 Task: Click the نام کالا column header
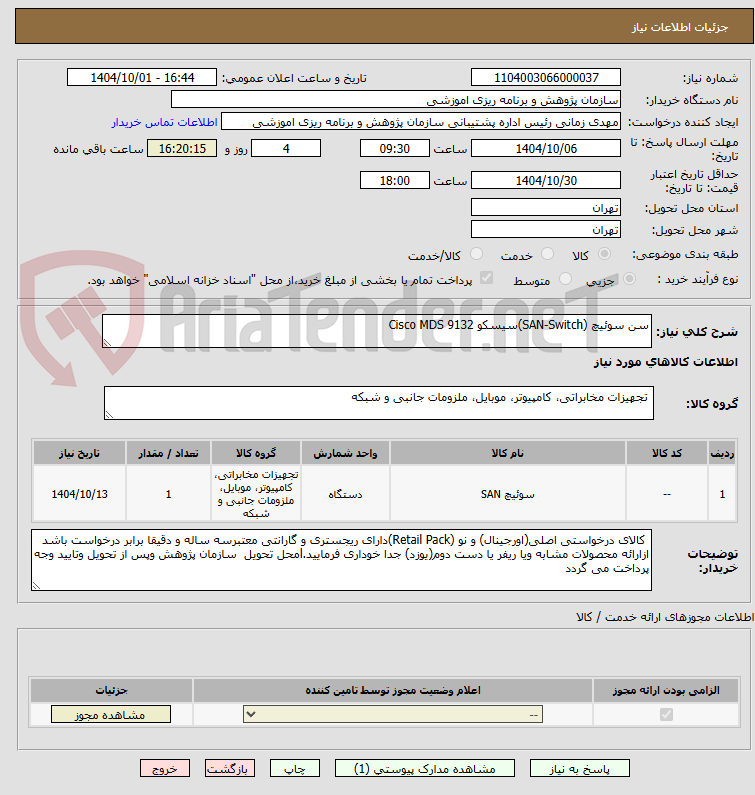(x=508, y=453)
